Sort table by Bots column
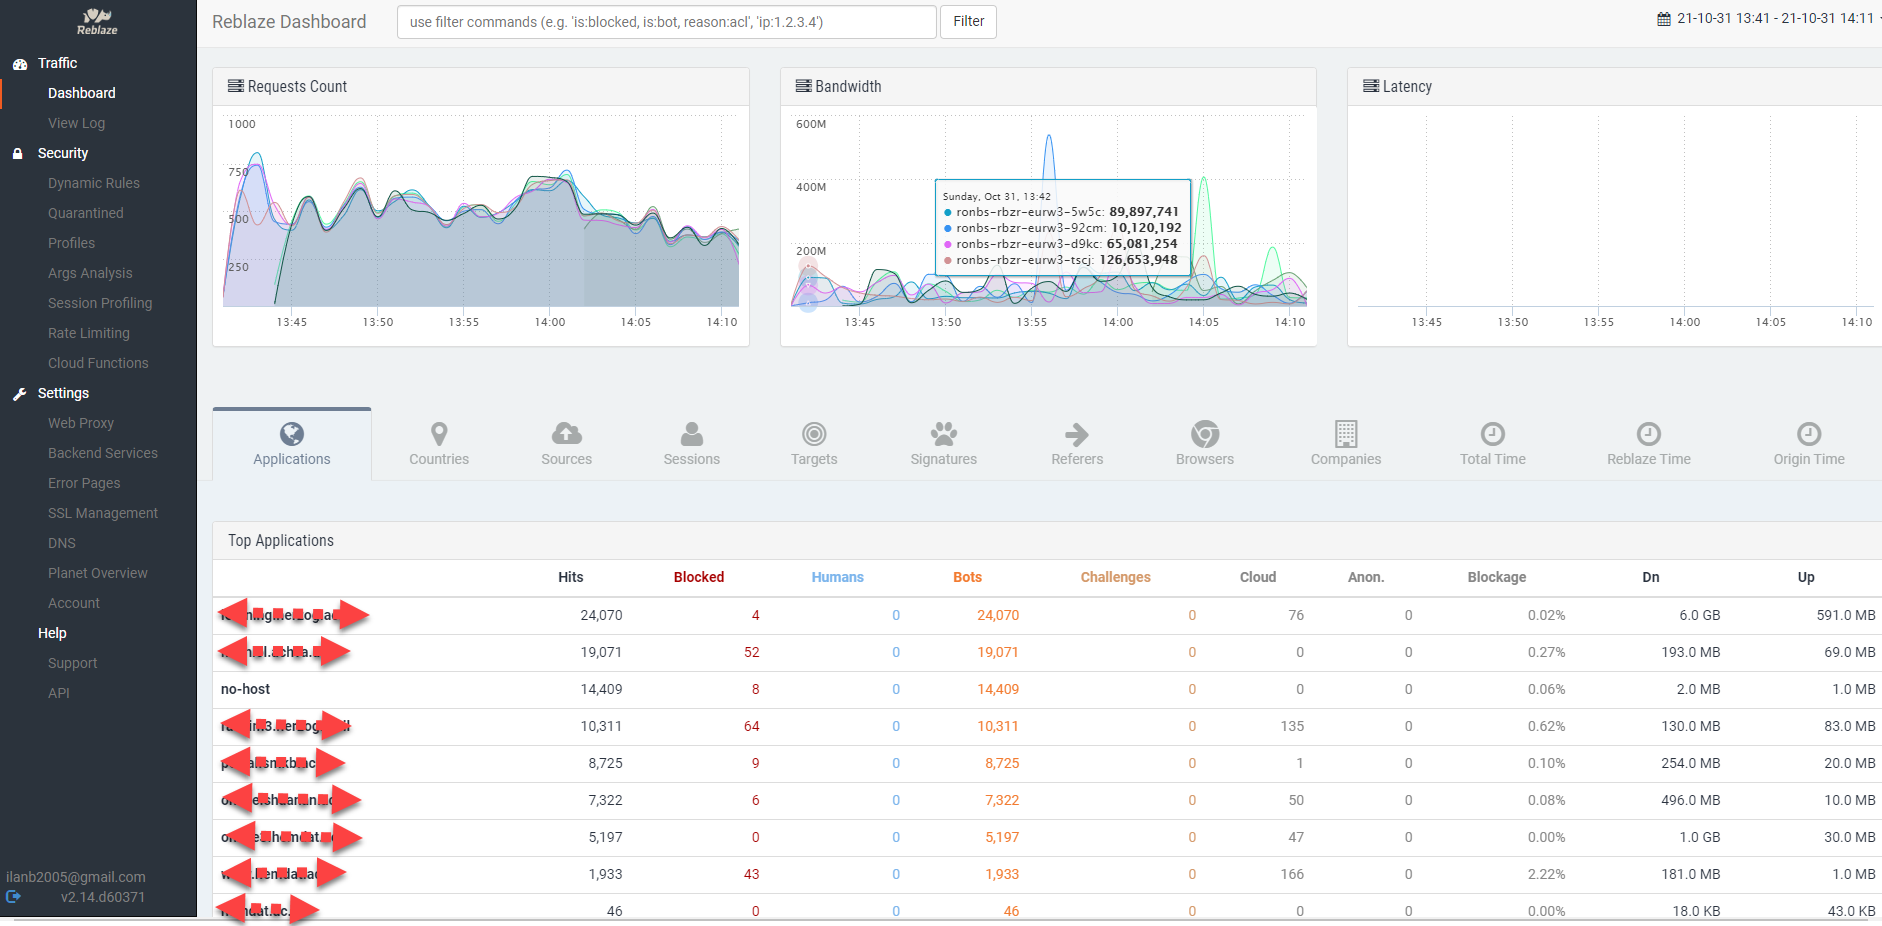The height and width of the screenshot is (926, 1882). (967, 577)
